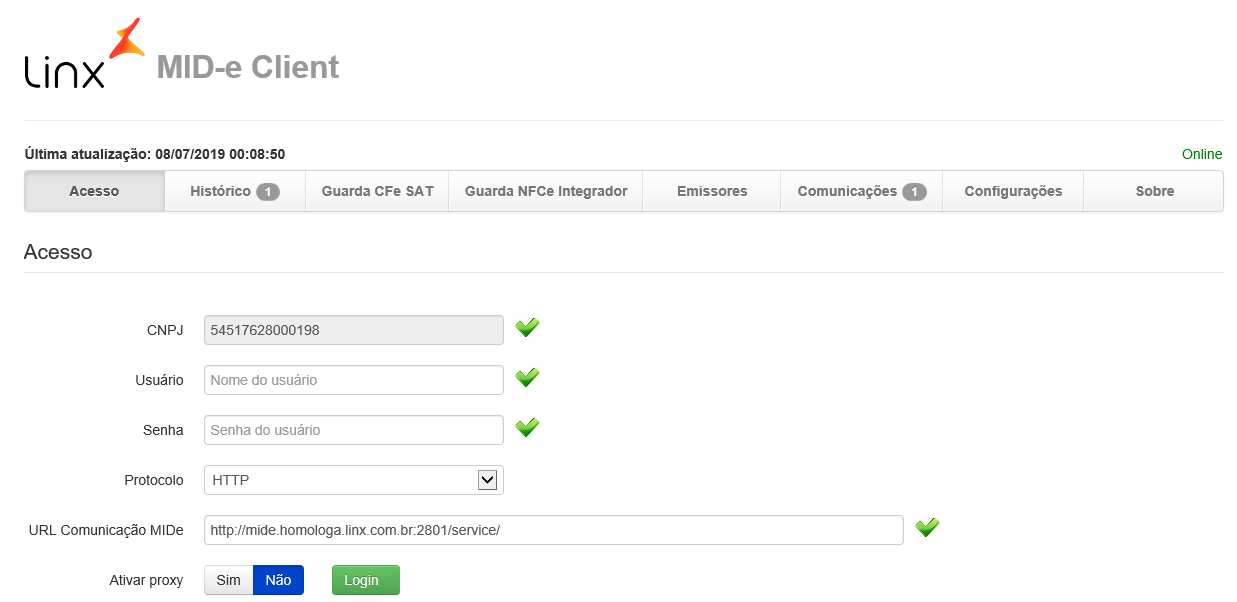Click the green checkmark beside Senha field
Screen dimensions: 1237x602
(527, 428)
